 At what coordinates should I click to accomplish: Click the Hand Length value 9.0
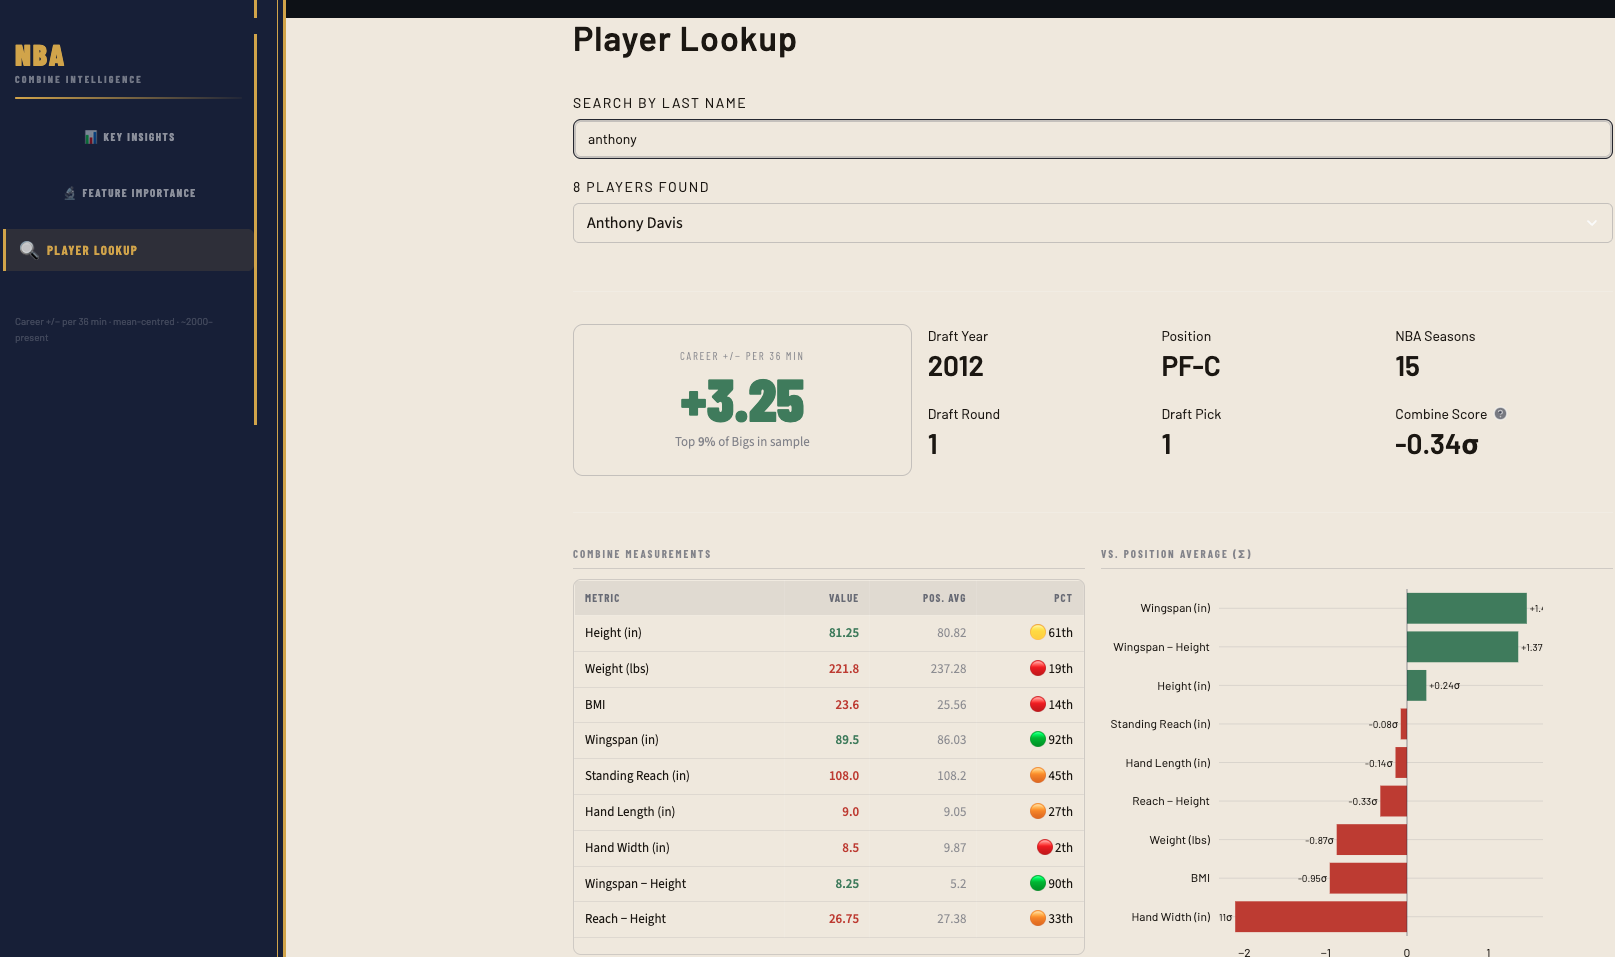850,812
